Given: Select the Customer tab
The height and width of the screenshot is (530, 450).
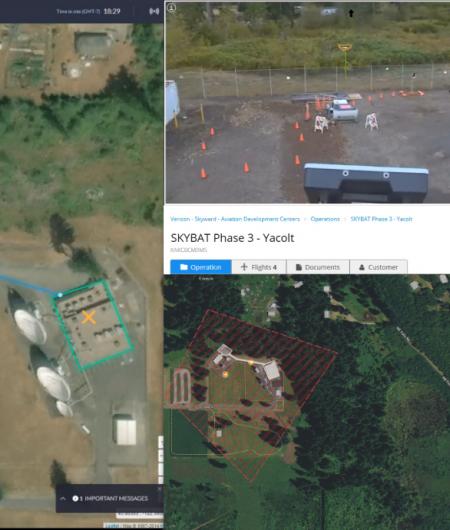Looking at the screenshot, I should pos(378,267).
